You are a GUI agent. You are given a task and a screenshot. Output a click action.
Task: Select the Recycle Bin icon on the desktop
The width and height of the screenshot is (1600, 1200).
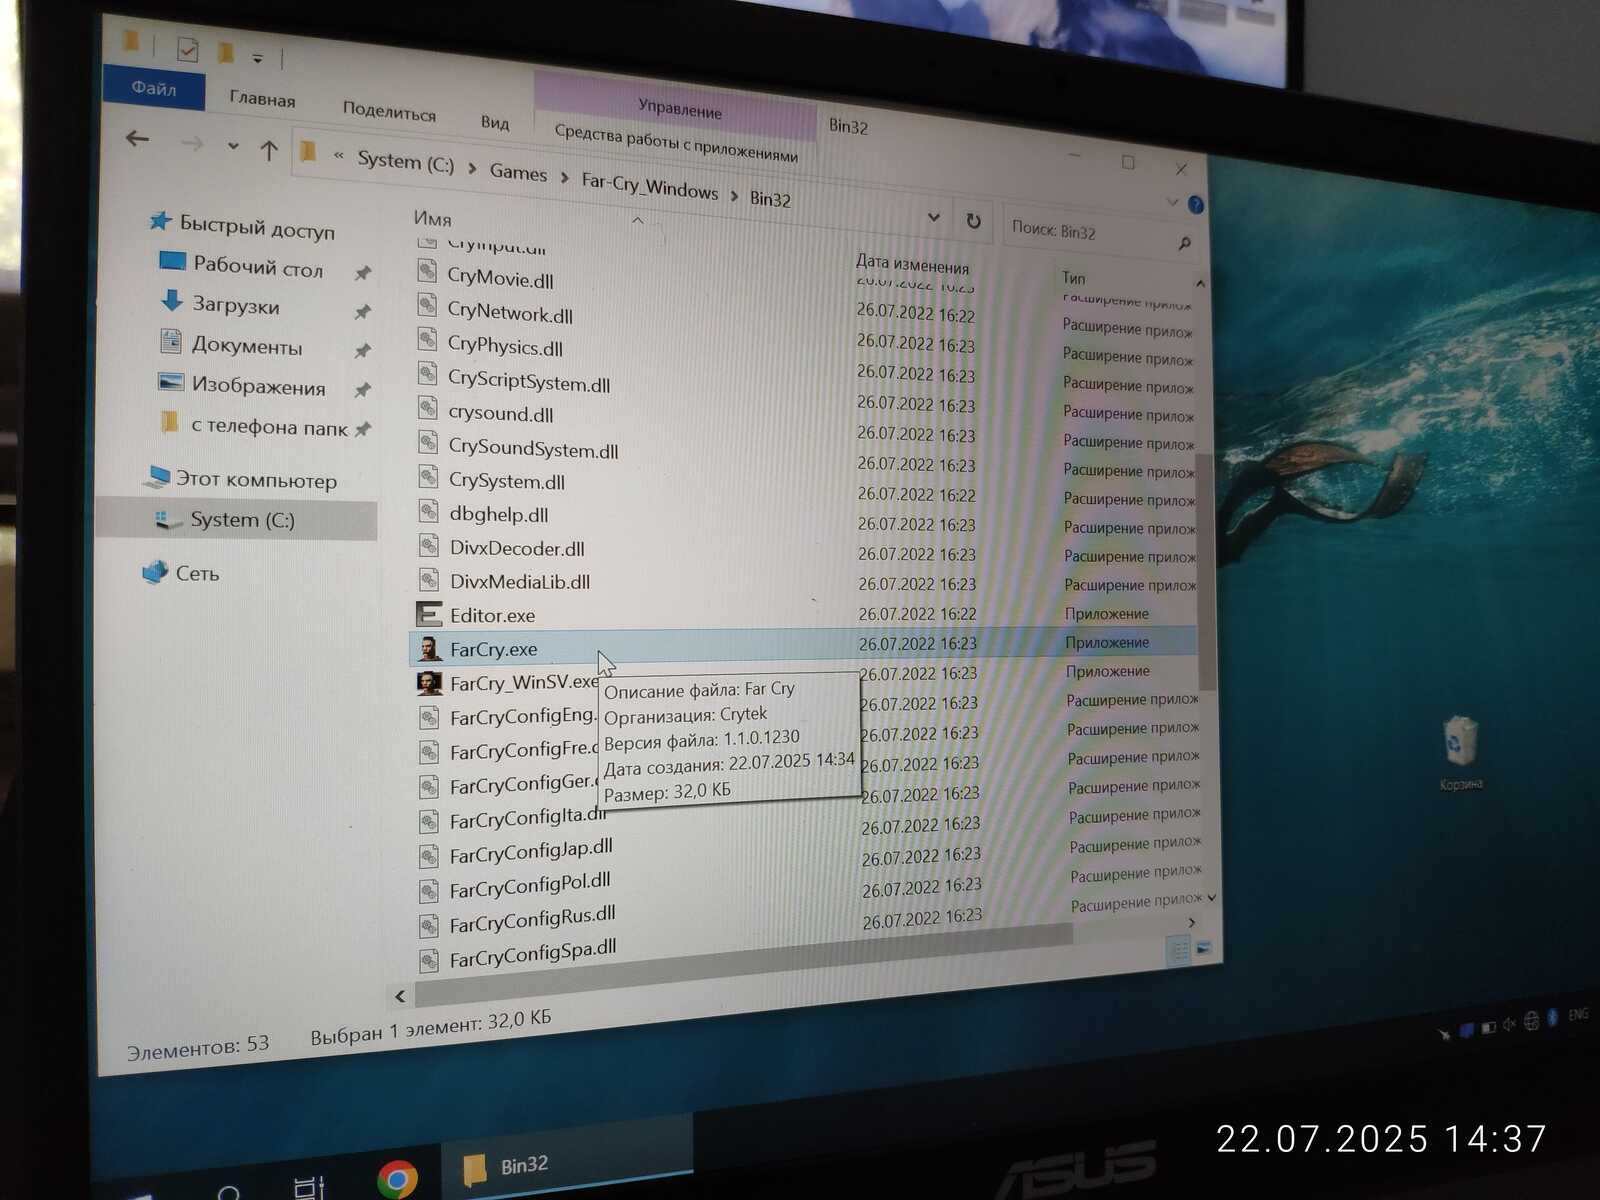coord(1460,741)
